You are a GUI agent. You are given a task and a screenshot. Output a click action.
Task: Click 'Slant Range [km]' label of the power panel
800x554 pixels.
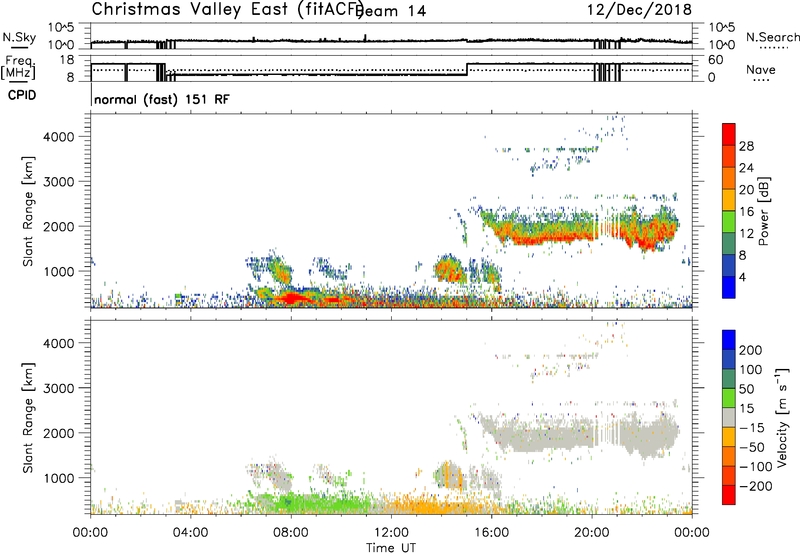tap(28, 211)
